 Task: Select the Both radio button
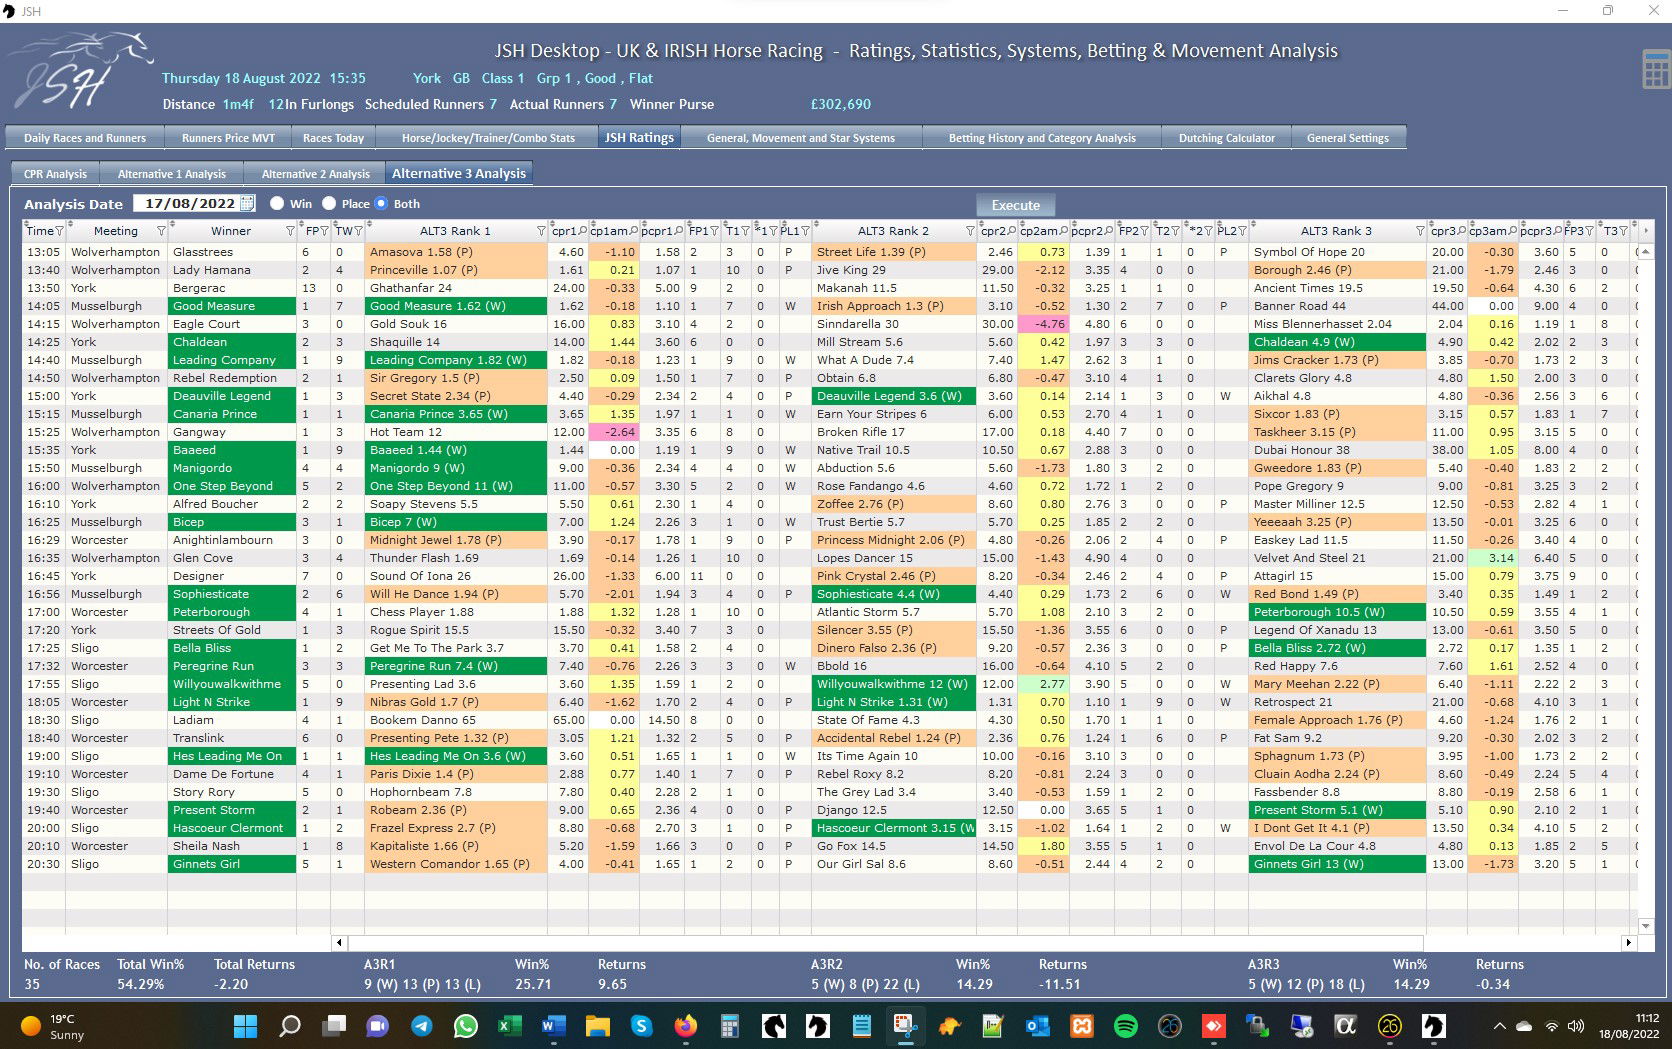pos(381,203)
